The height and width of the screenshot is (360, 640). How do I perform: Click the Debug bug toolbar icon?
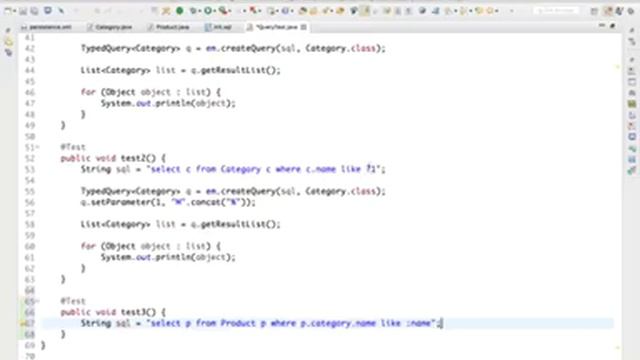(x=193, y=11)
